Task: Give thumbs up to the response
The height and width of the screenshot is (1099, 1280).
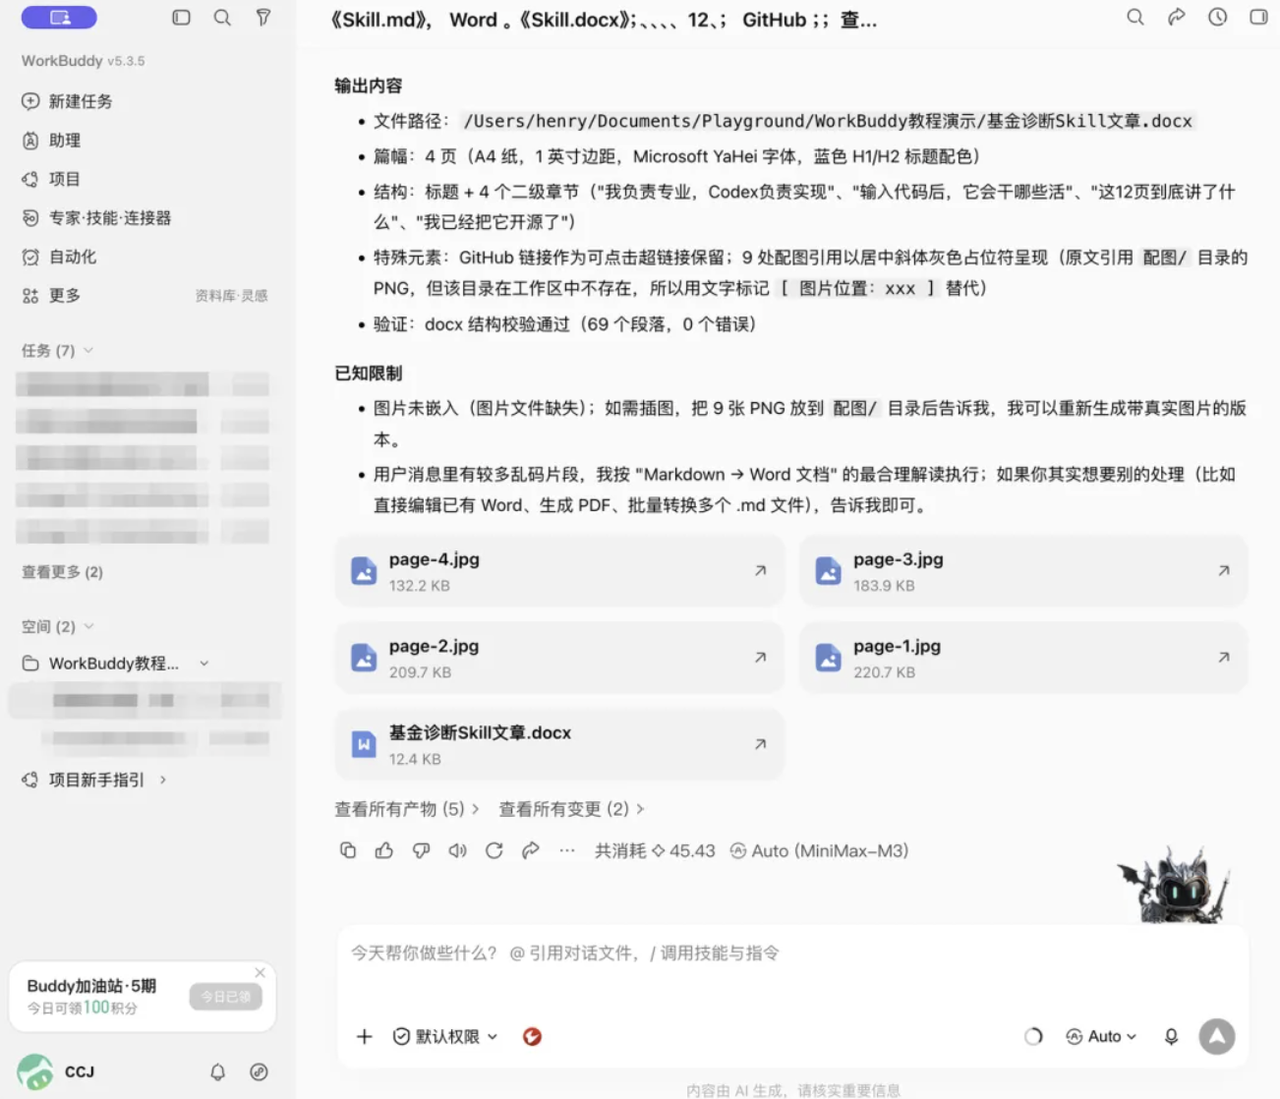Action: coord(384,850)
